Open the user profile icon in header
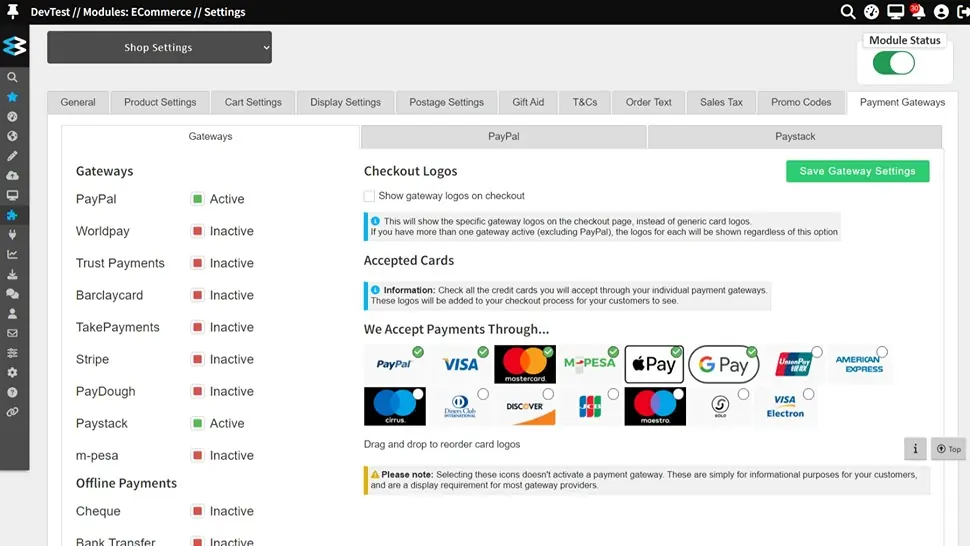 pos(941,12)
